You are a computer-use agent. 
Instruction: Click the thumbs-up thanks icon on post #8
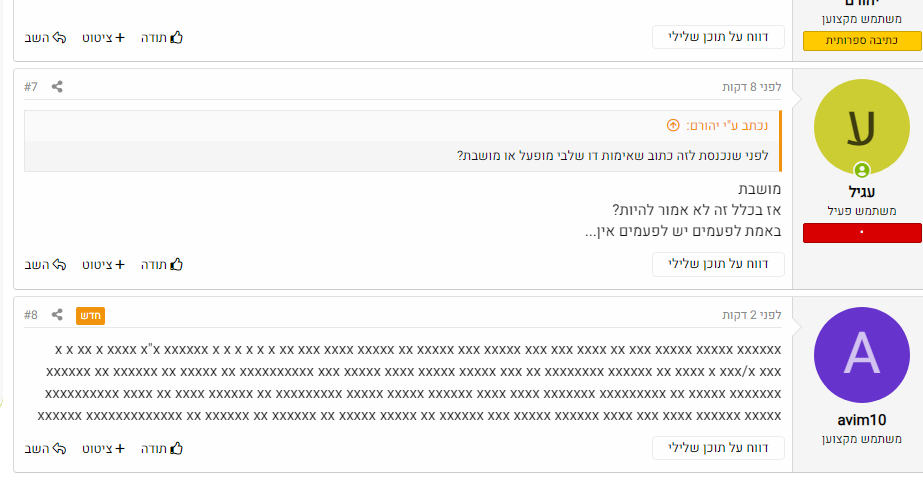point(177,448)
